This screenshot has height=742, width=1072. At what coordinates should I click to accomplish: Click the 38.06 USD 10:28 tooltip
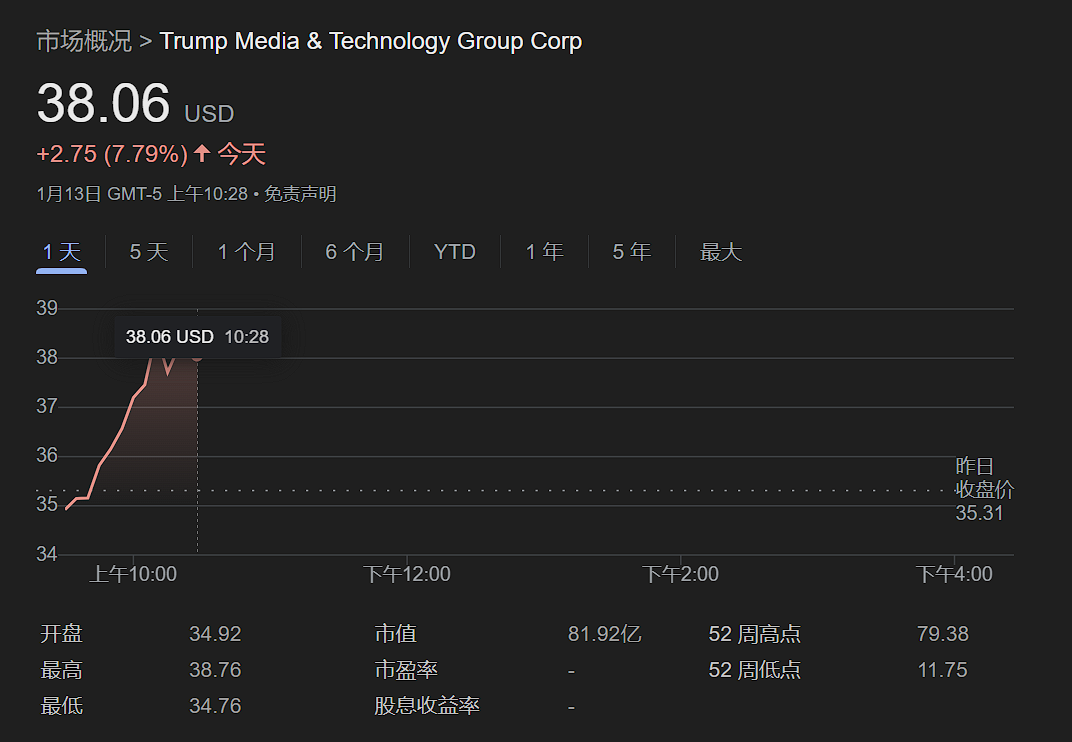[x=197, y=337]
